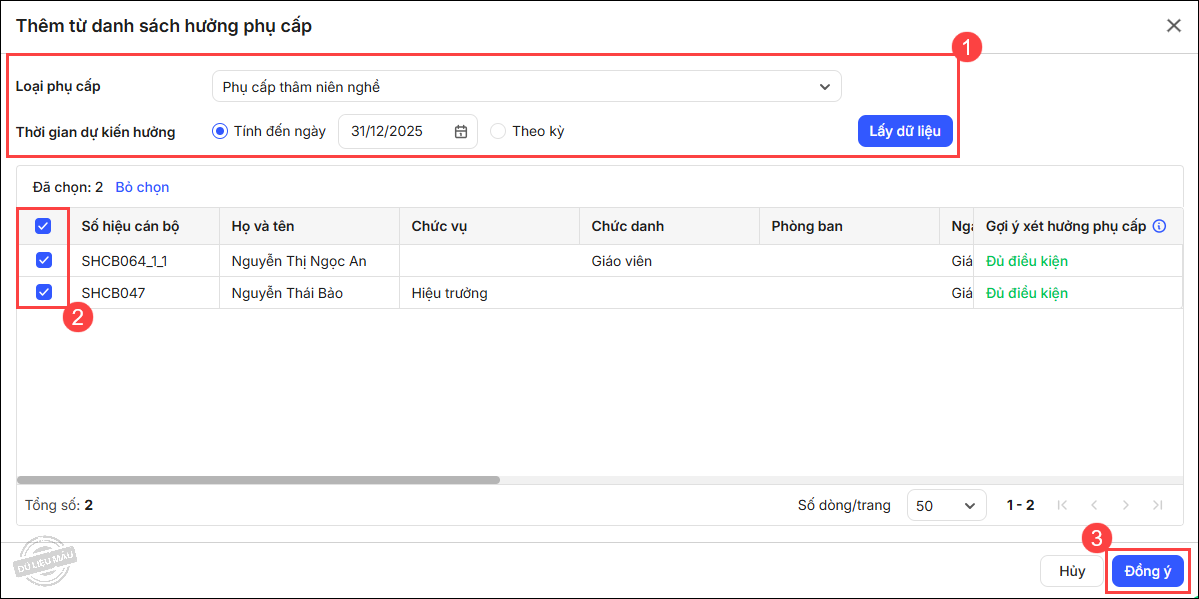Go to first page of results
The height and width of the screenshot is (599, 1199).
click(x=1062, y=505)
